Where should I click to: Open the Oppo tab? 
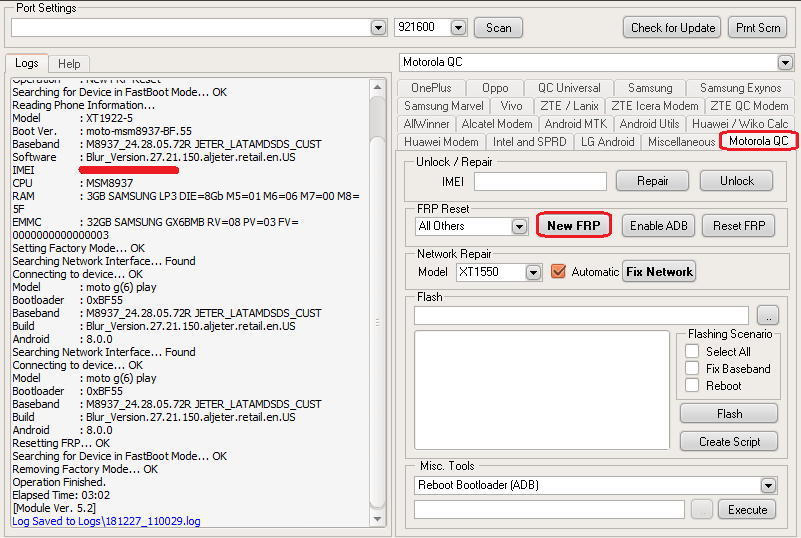click(x=495, y=88)
